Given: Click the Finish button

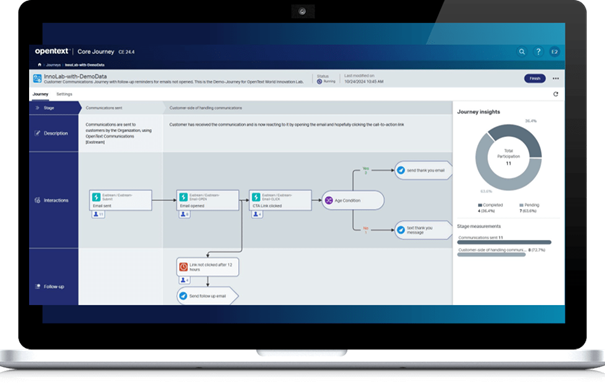Looking at the screenshot, I should (x=535, y=78).
